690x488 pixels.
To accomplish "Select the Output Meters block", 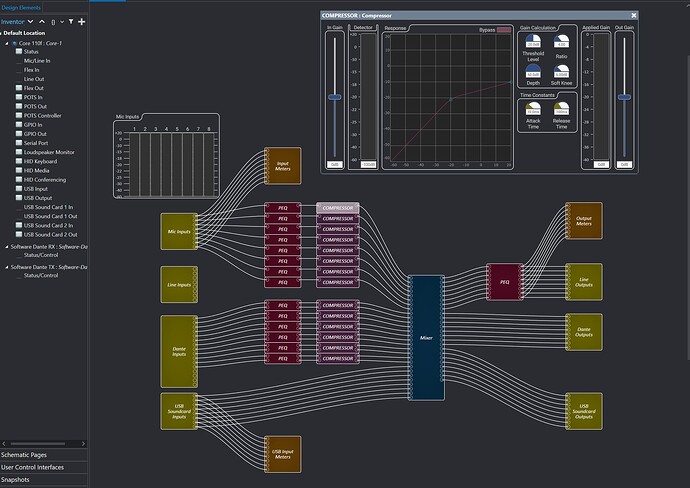I will click(x=584, y=221).
